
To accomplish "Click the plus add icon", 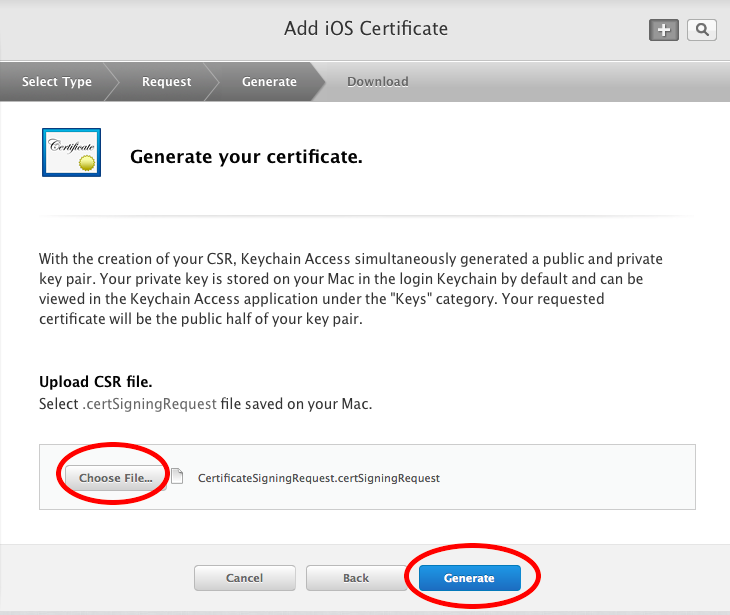I will pyautogui.click(x=663, y=30).
